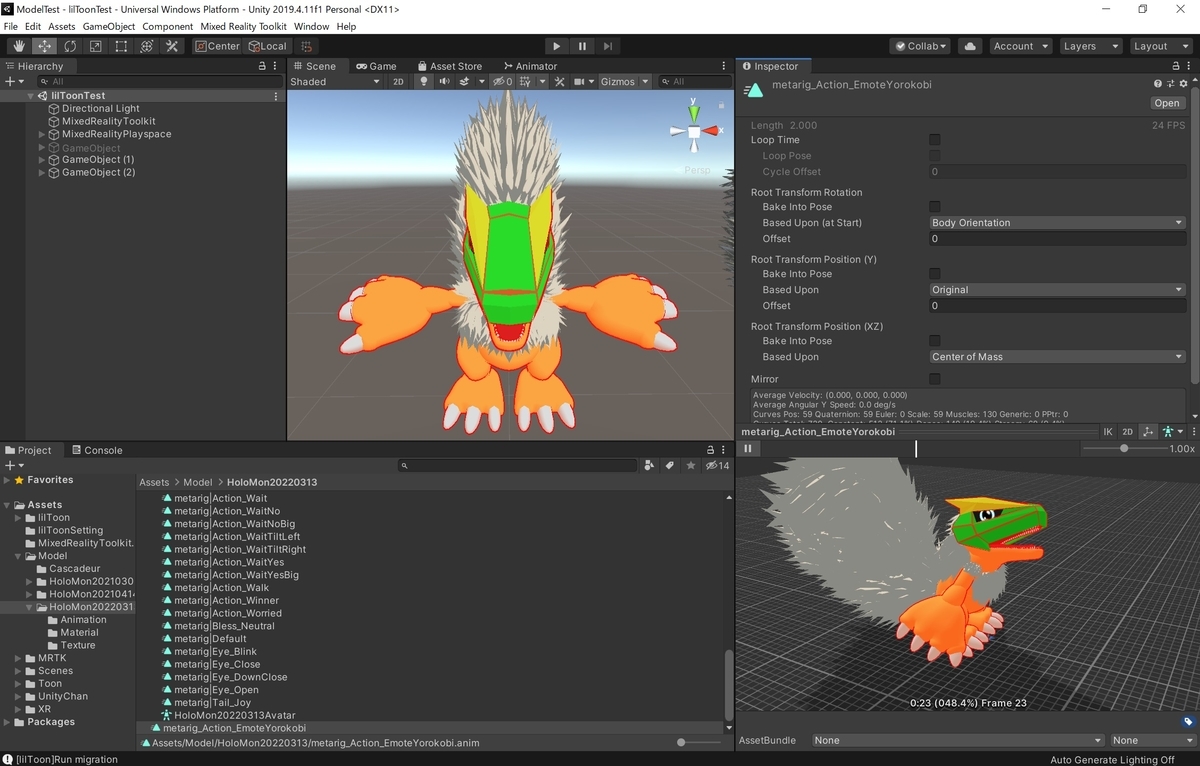Select the Scale tool in the toolbar

tap(96, 46)
